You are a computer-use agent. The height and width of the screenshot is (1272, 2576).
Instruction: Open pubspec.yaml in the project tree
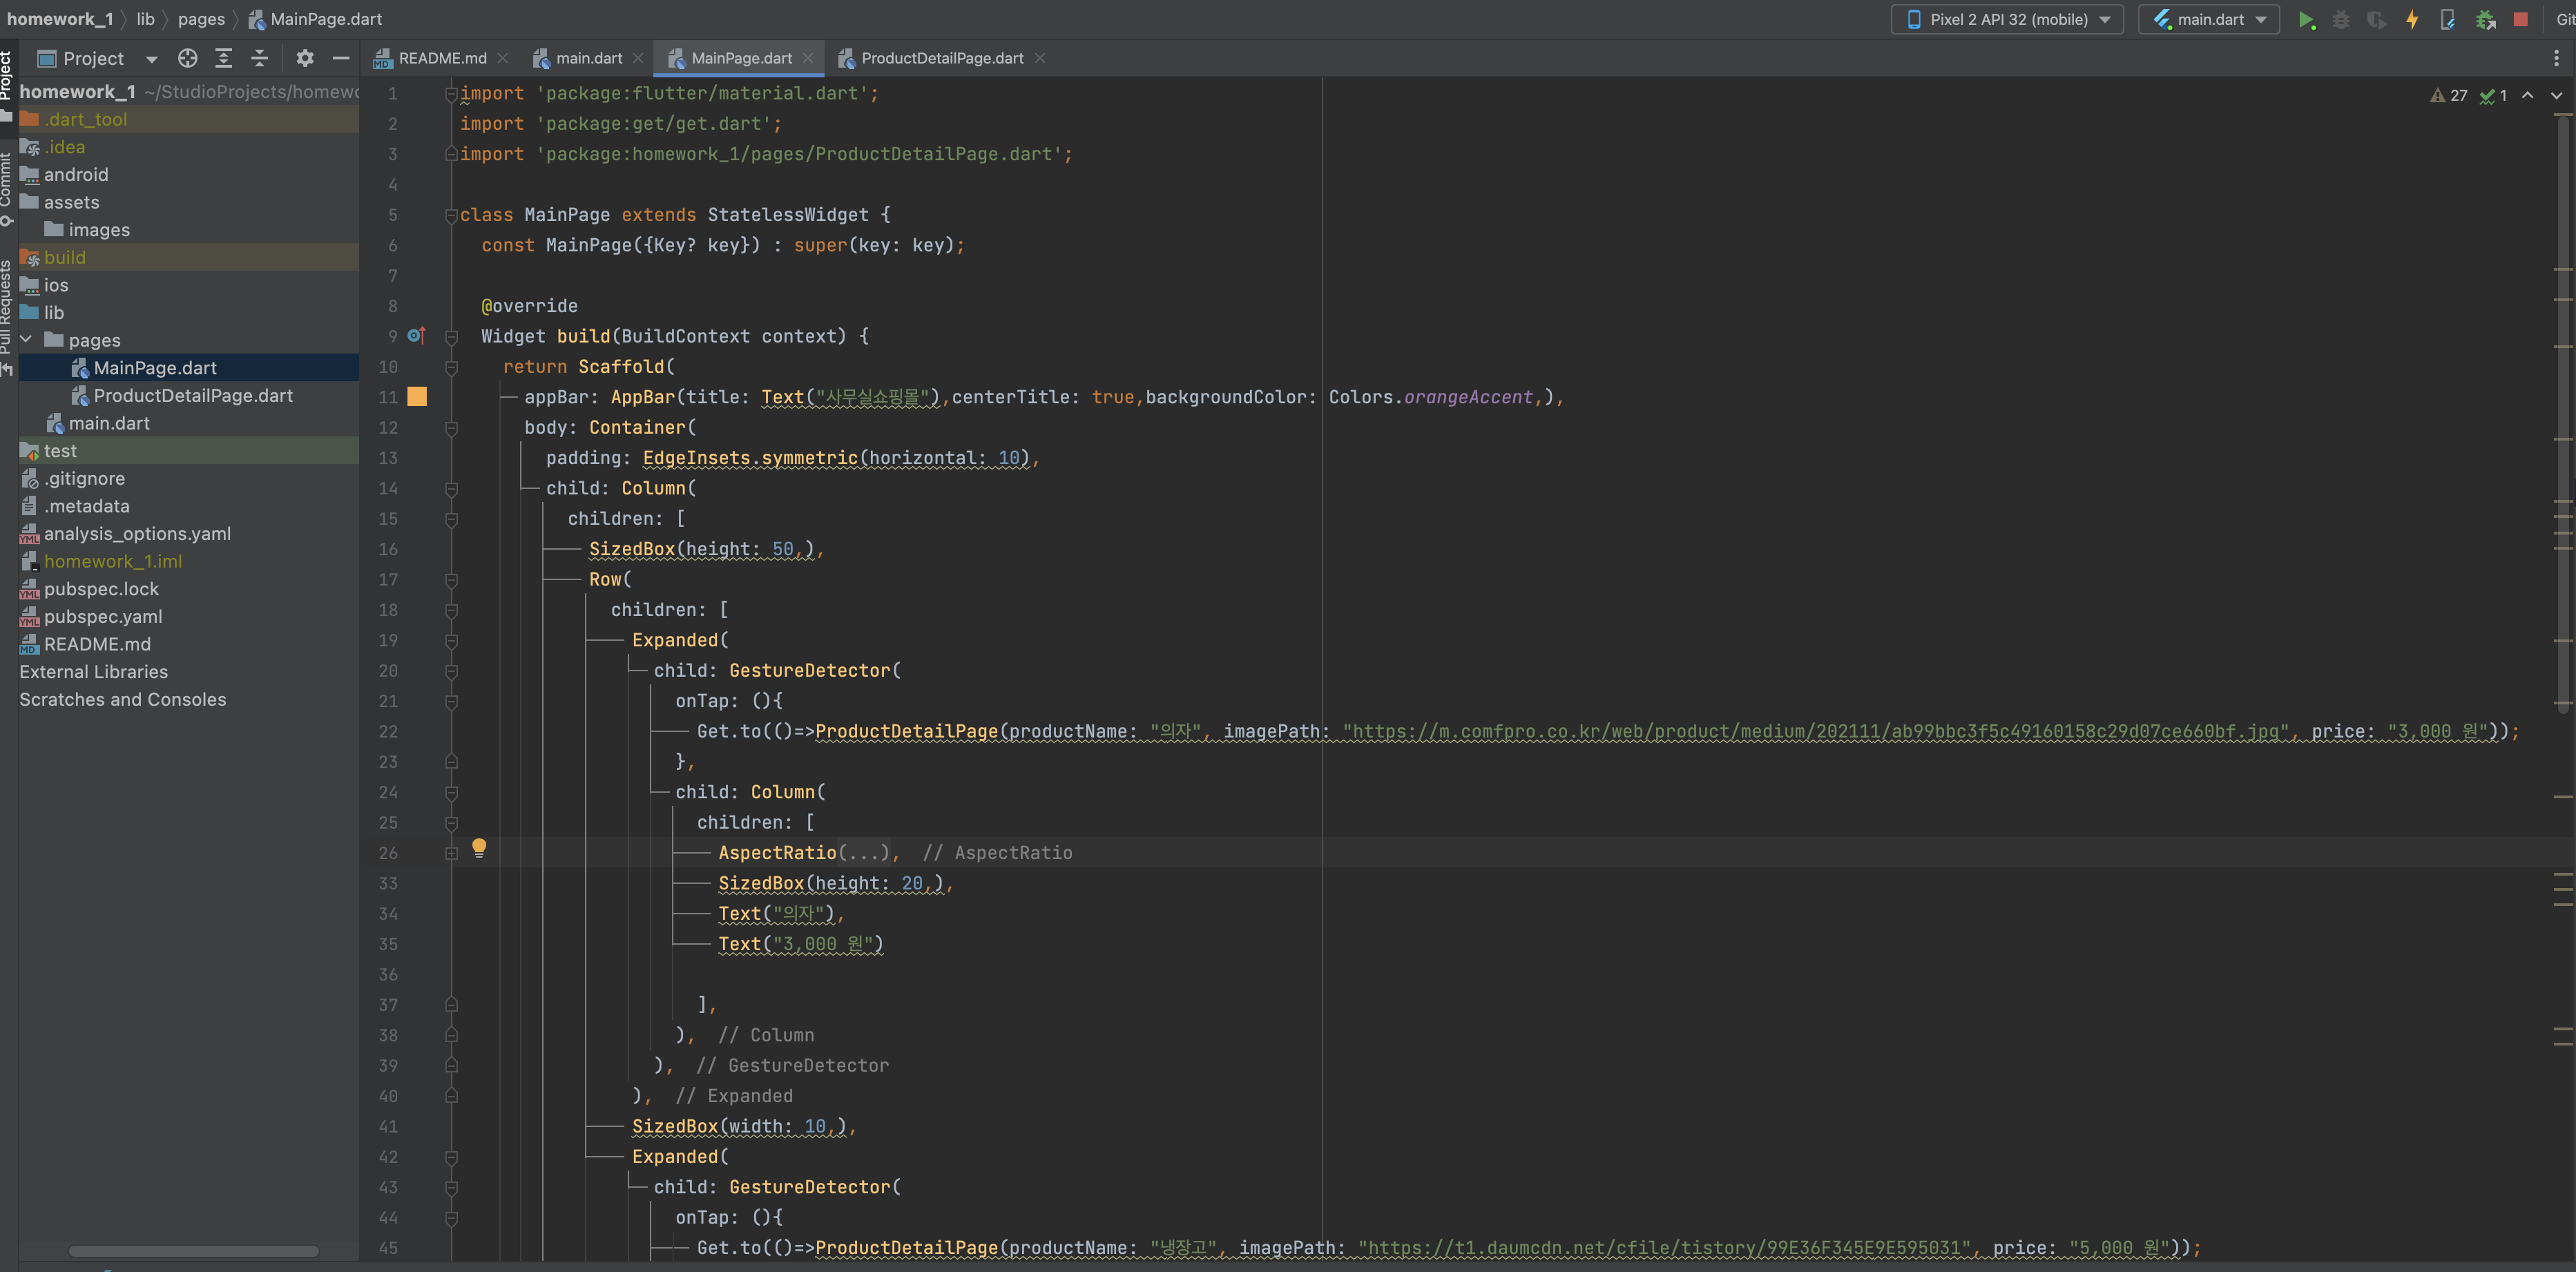pos(102,617)
